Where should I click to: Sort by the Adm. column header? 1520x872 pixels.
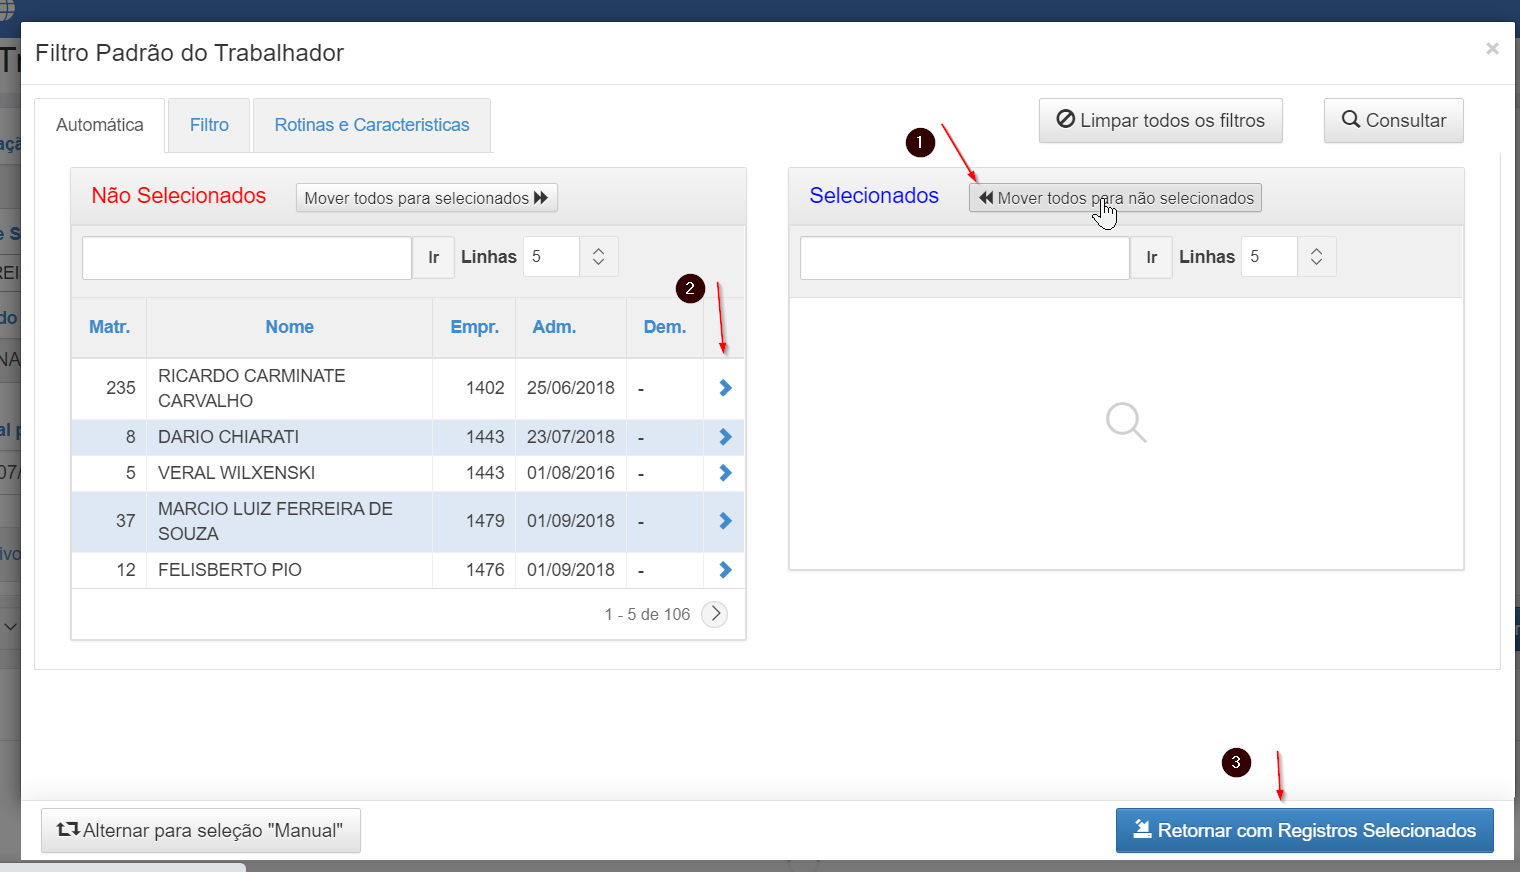click(554, 327)
